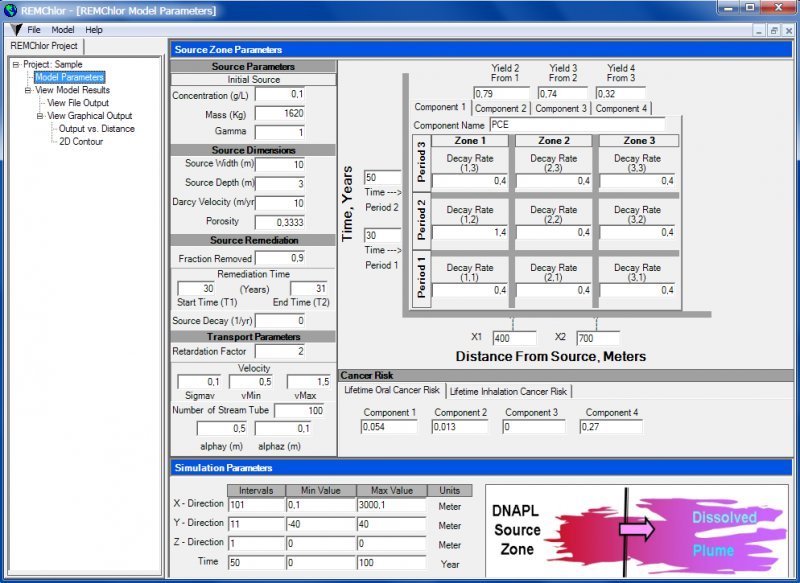Set the remediation Start Time (T1) field
800x583 pixels.
pyautogui.click(x=196, y=289)
